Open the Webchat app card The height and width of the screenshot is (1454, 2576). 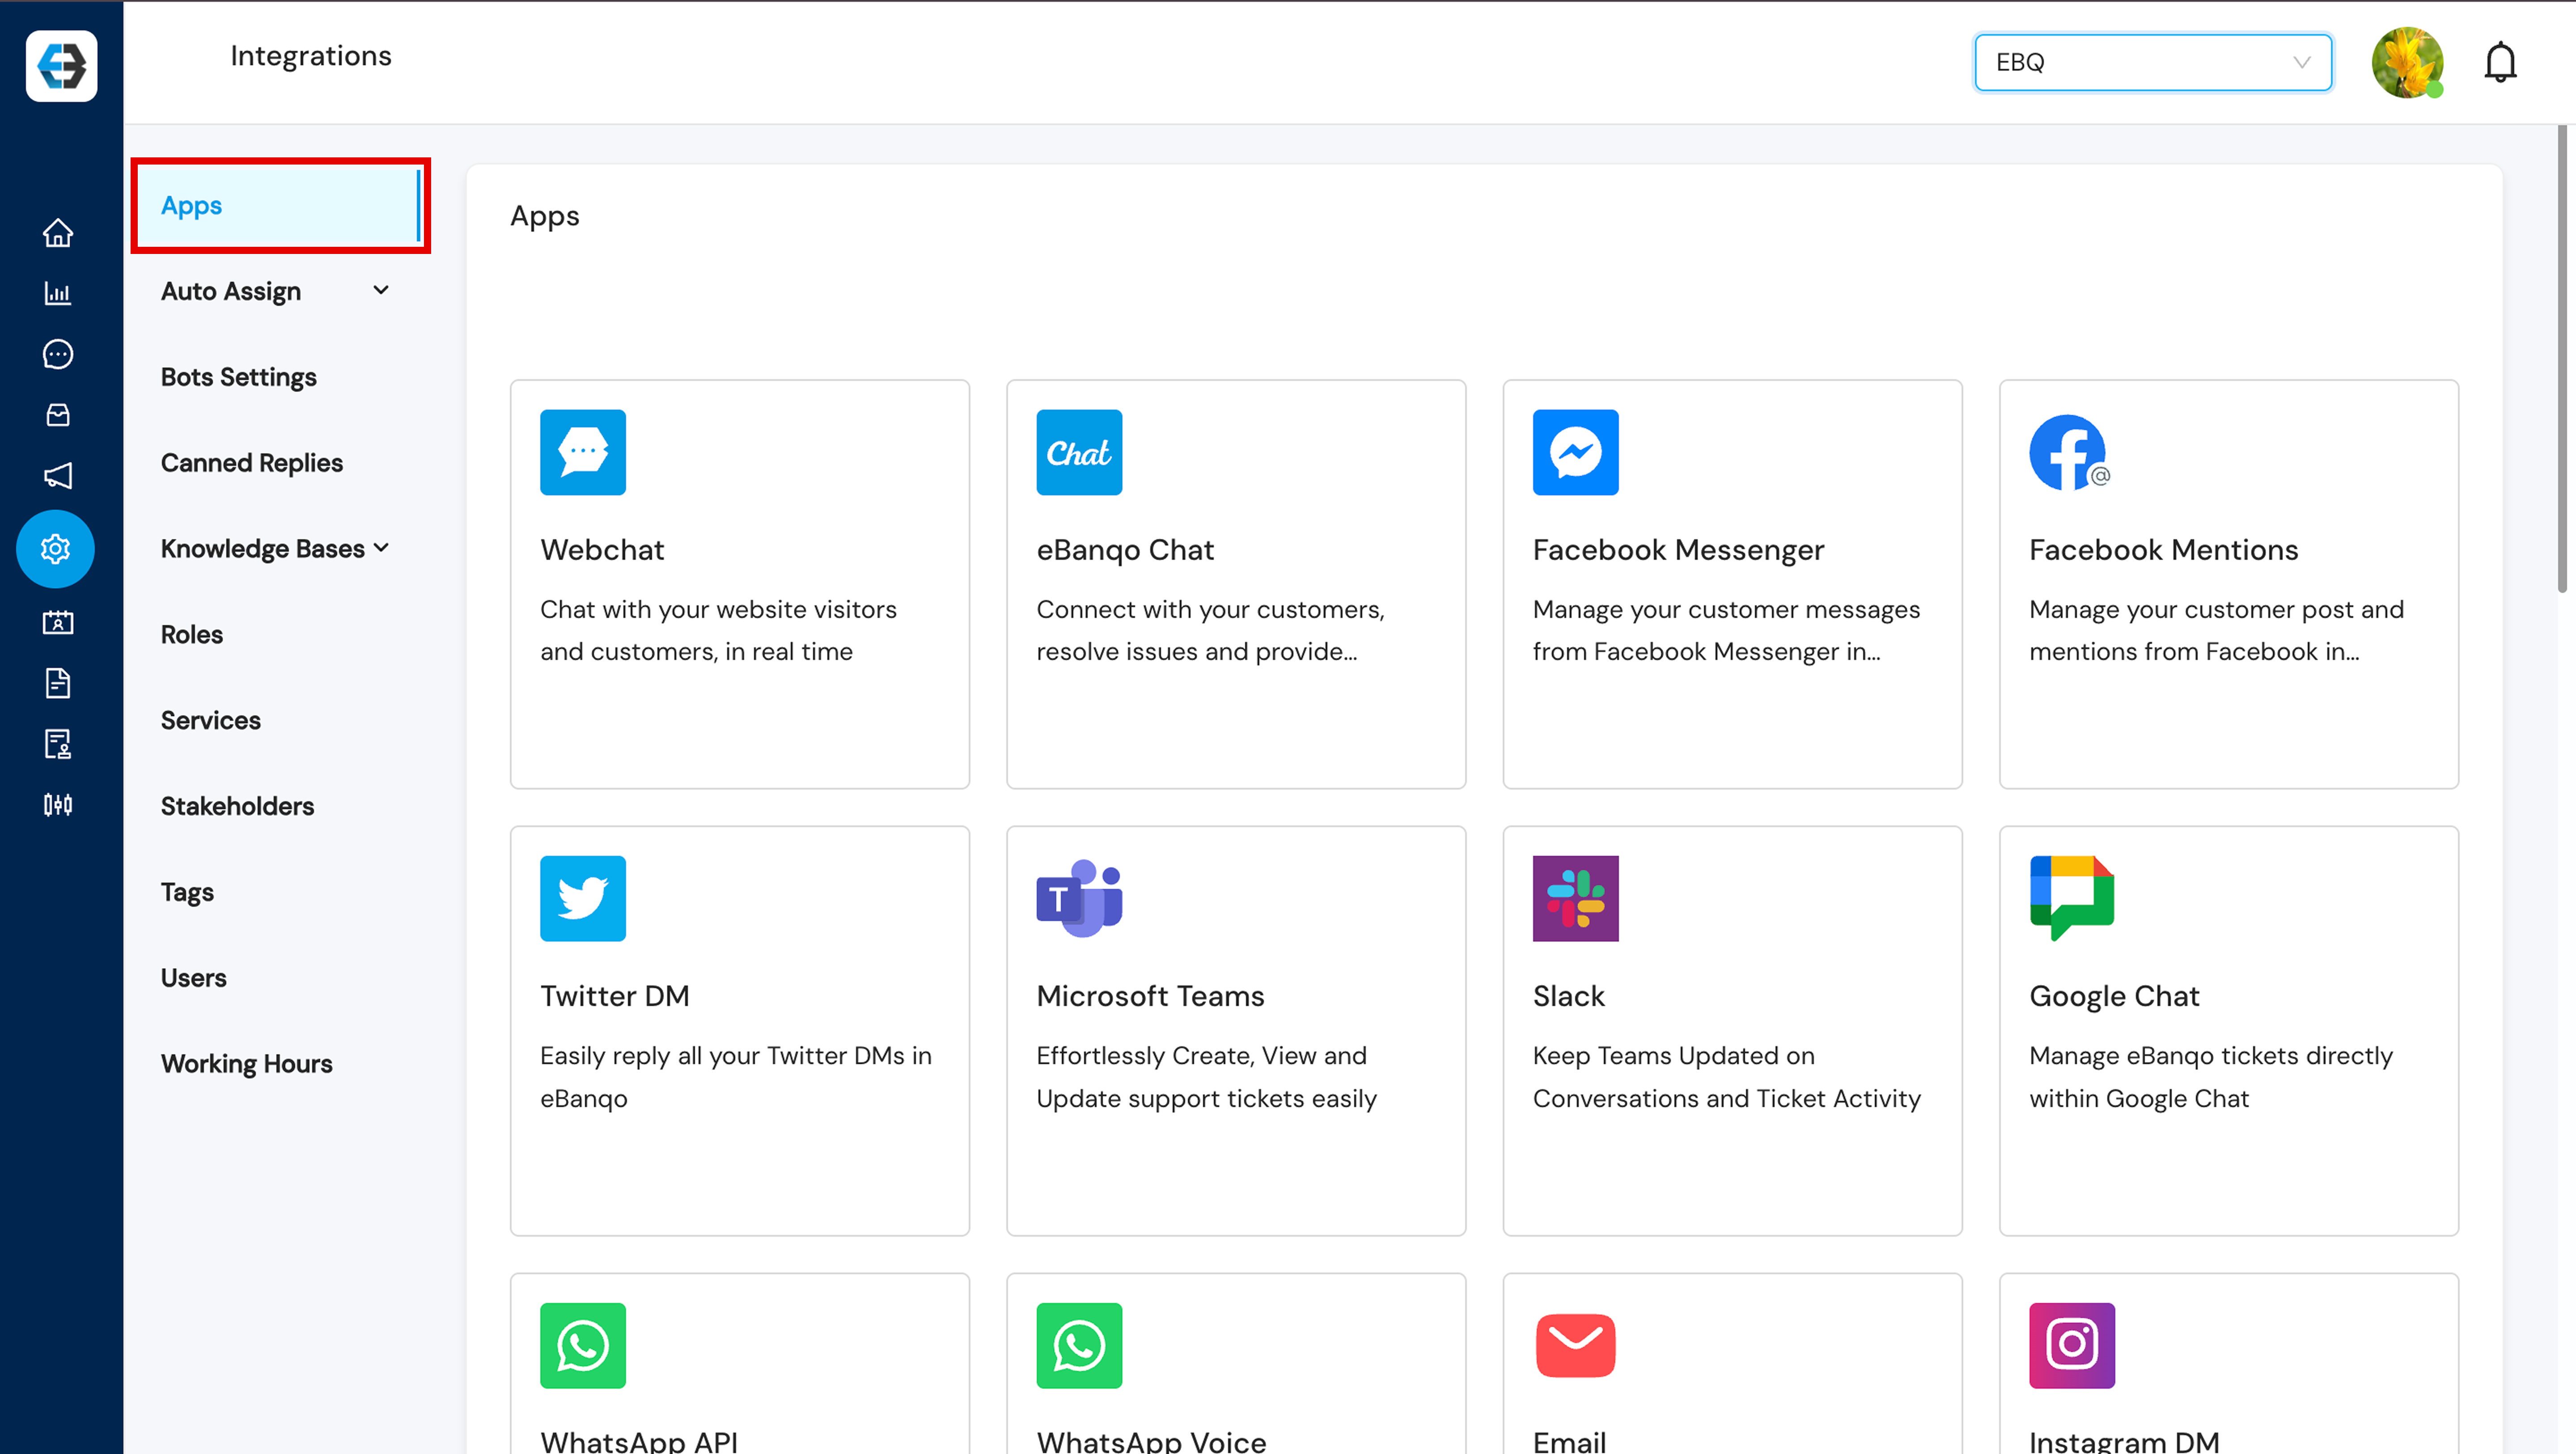[x=739, y=583]
